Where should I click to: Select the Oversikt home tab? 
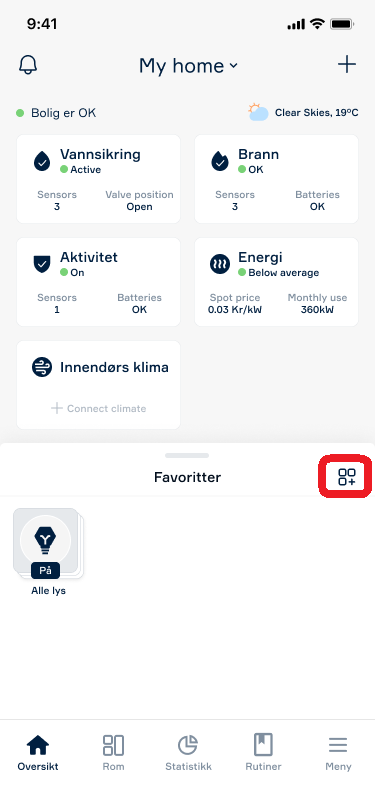click(x=38, y=752)
